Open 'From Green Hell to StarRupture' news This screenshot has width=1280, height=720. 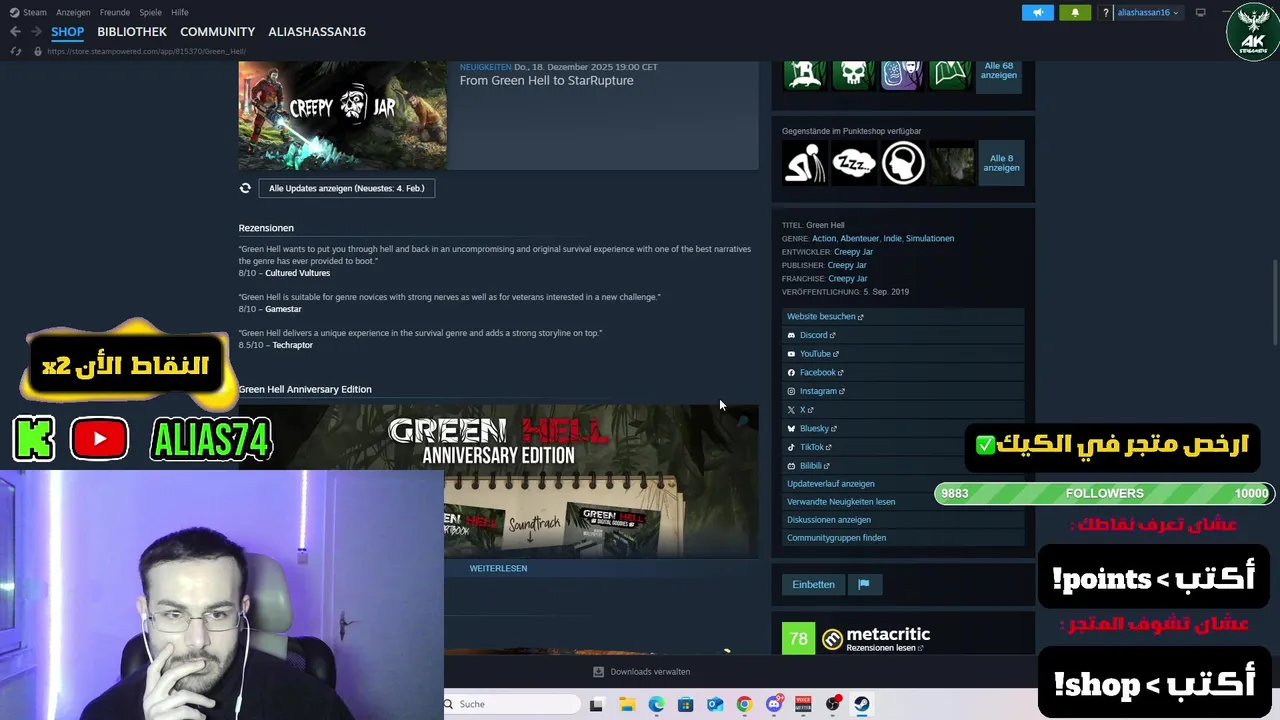click(x=546, y=80)
